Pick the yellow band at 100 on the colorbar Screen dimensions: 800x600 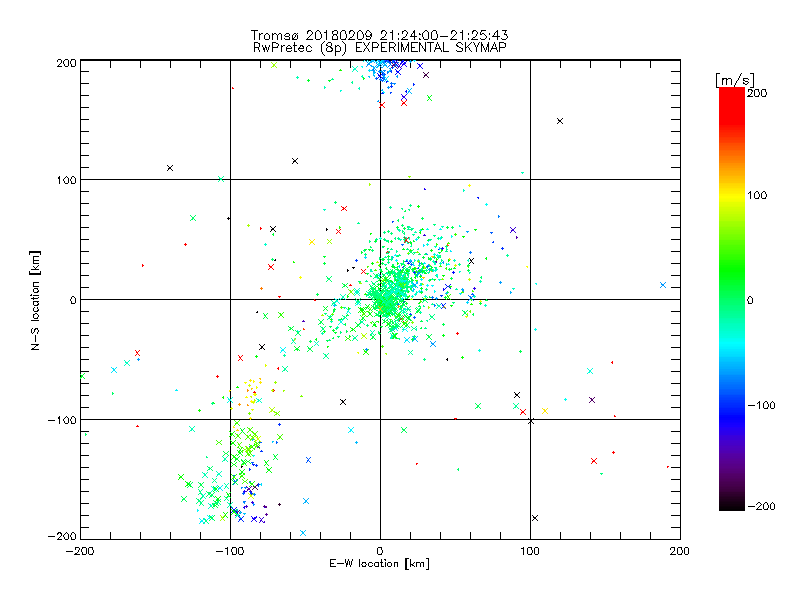732,195
